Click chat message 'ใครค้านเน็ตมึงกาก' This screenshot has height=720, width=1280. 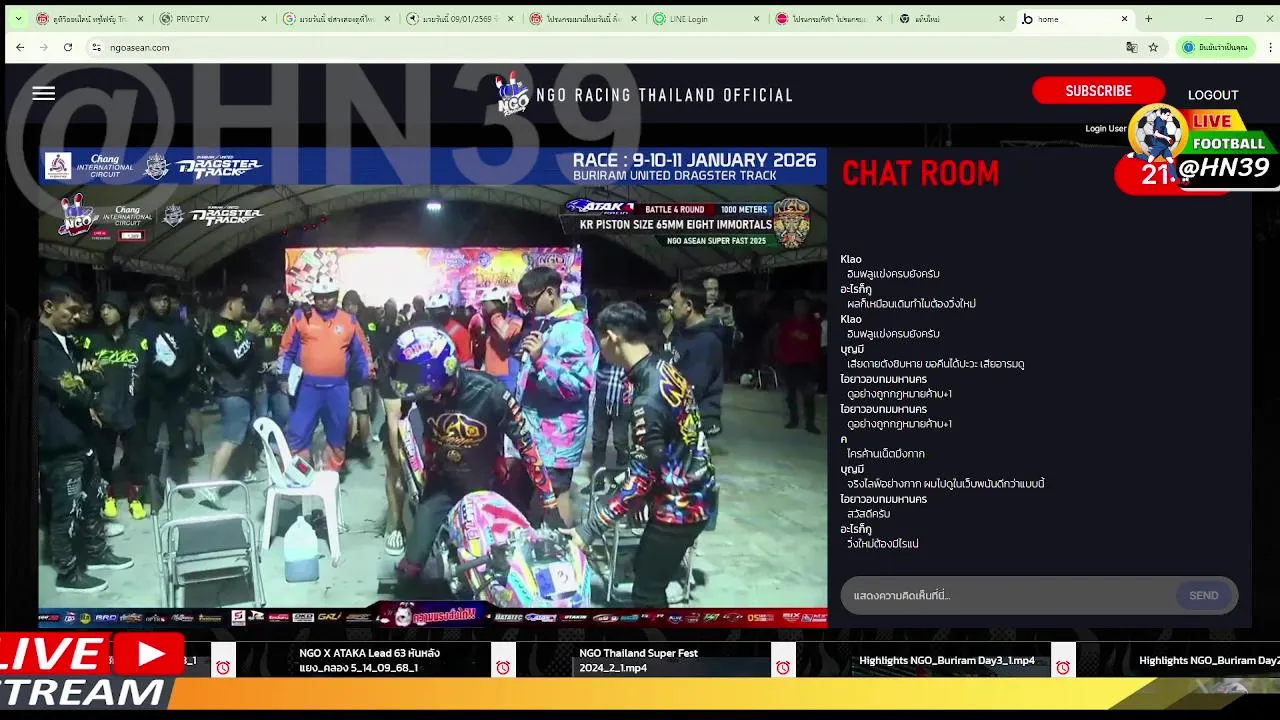(885, 454)
